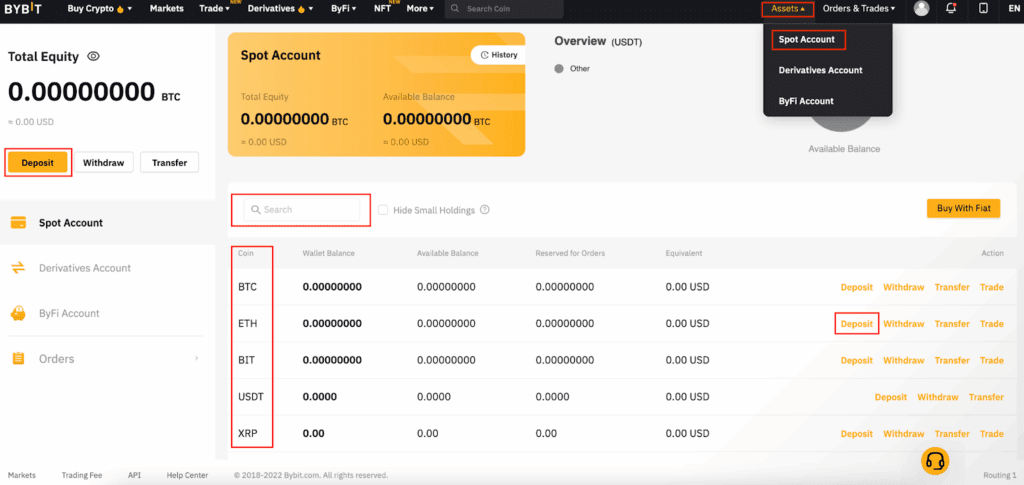
Task: Open the headset support chat button
Action: click(935, 460)
